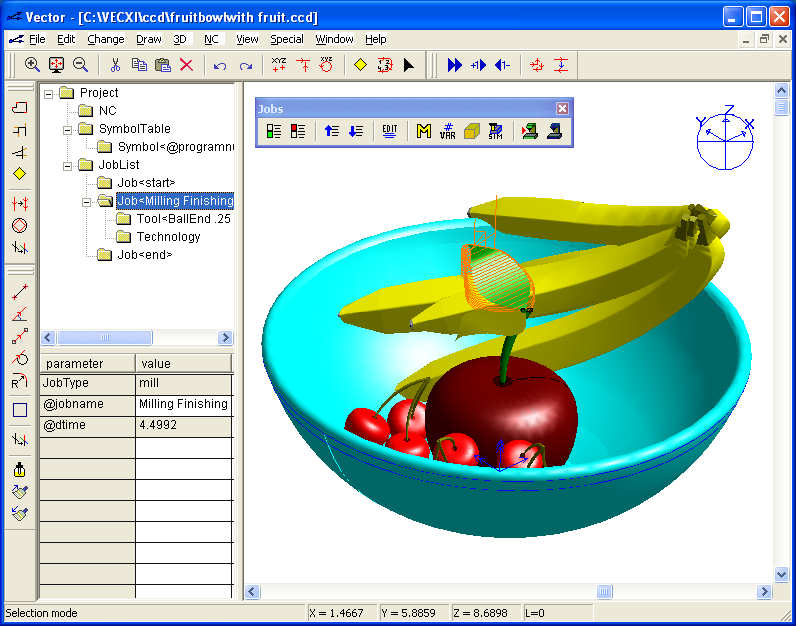Click the yellow diamond toolbar icon

360,65
